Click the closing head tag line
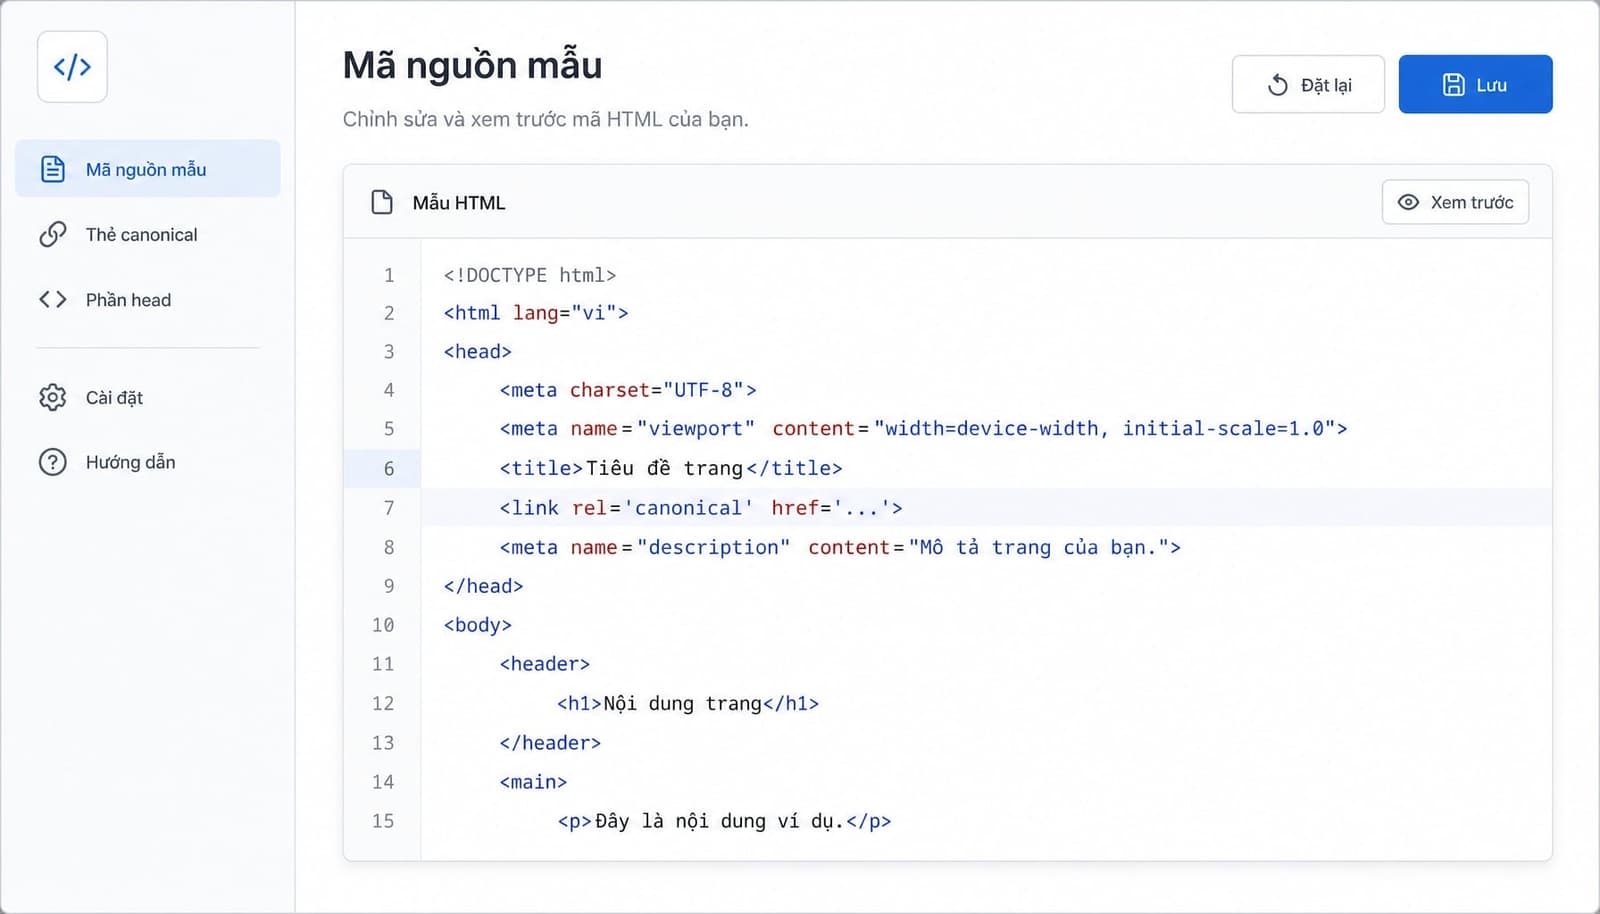The width and height of the screenshot is (1600, 914). coord(483,586)
